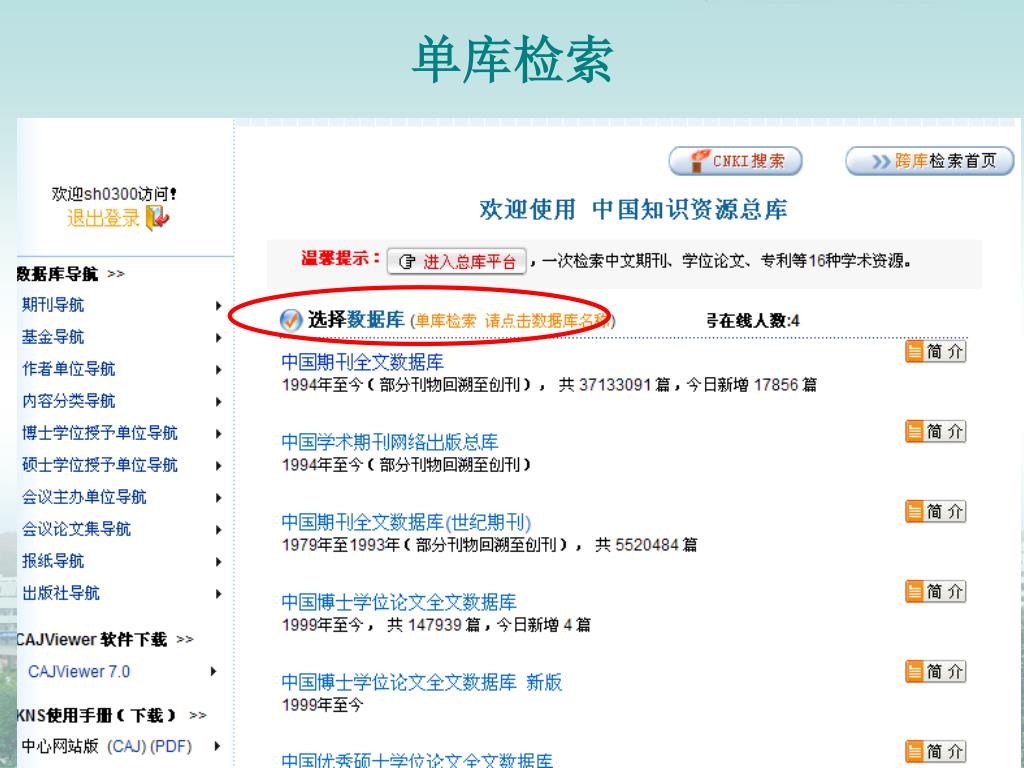Open 中国期刊全文数据库 link
Screen dimensions: 1024x768
tap(362, 362)
